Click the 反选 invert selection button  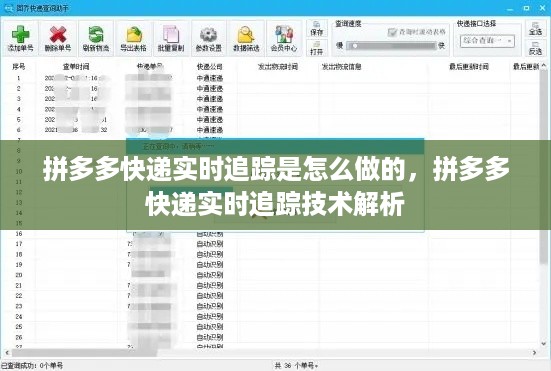click(535, 48)
